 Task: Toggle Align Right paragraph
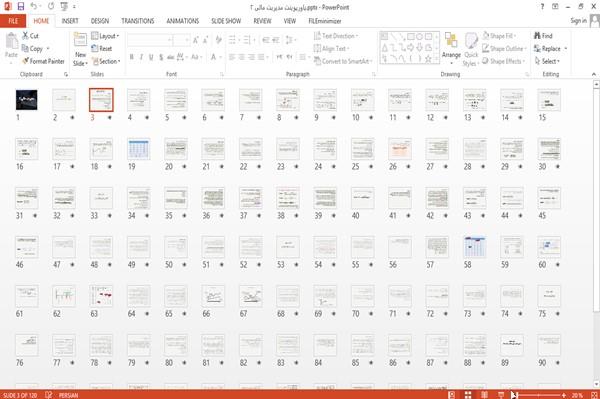(251, 57)
